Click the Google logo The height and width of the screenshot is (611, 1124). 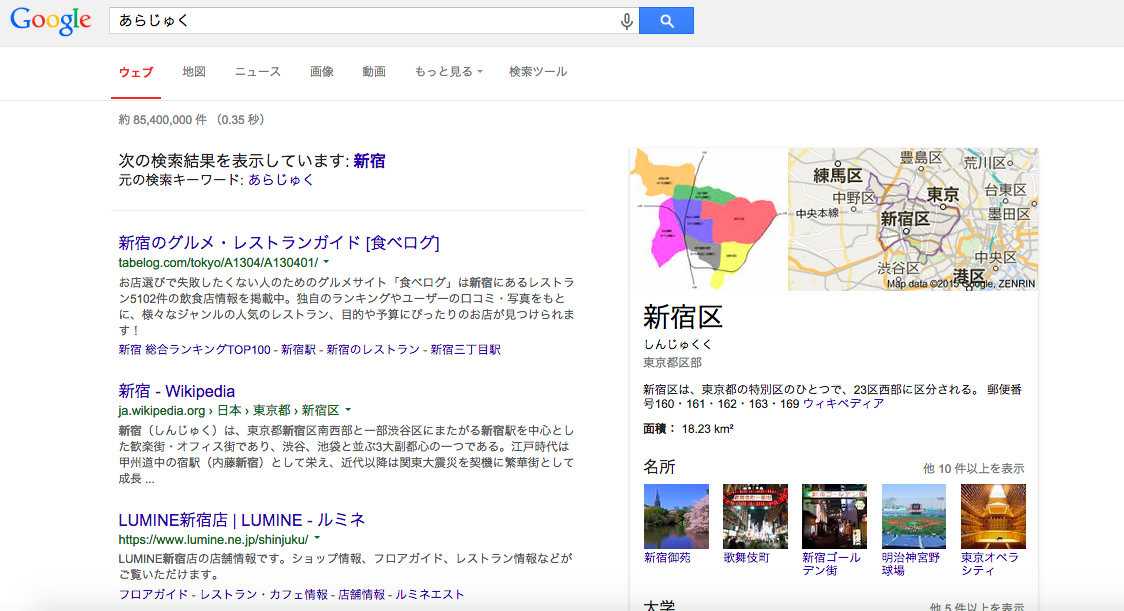point(51,20)
